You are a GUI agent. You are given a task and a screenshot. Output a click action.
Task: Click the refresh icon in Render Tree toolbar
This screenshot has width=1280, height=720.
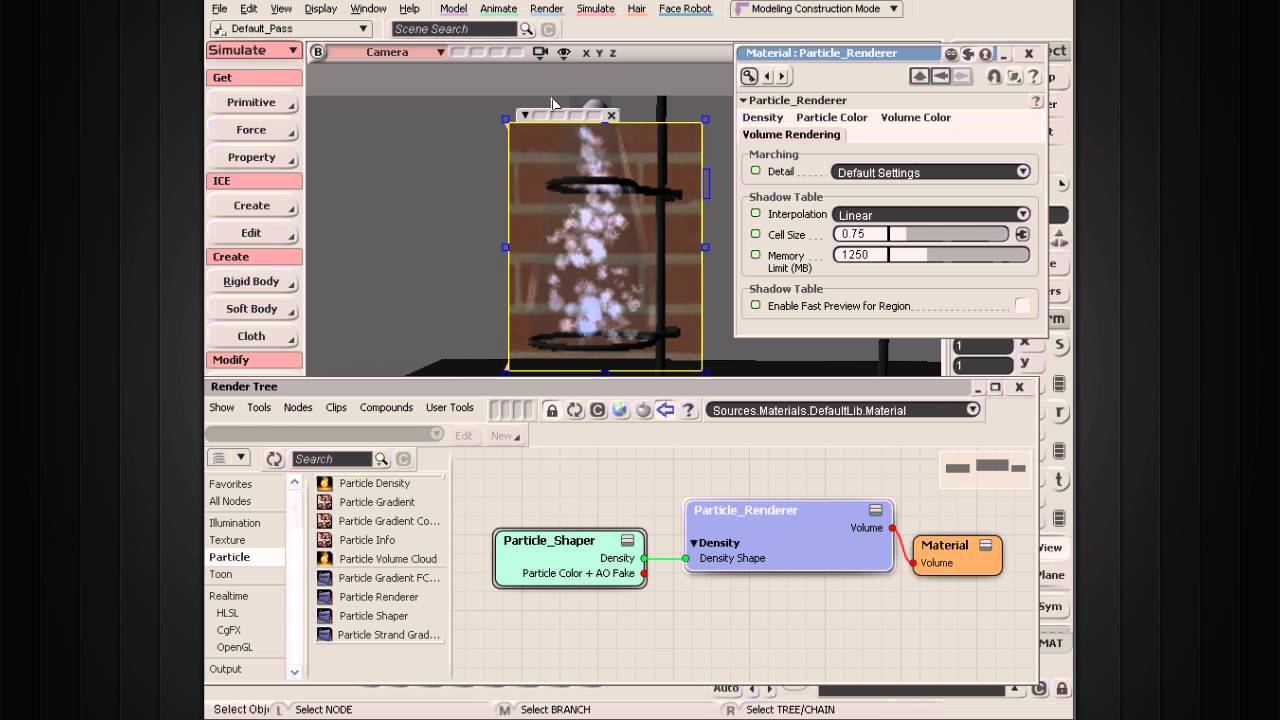pos(574,410)
